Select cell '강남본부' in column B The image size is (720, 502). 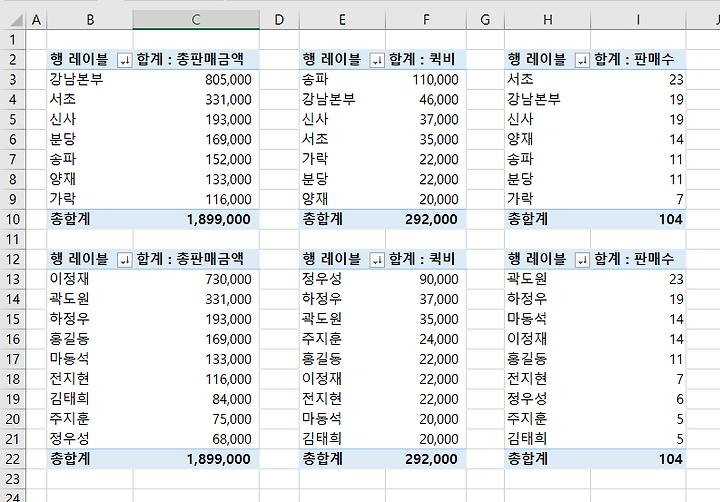coord(90,79)
